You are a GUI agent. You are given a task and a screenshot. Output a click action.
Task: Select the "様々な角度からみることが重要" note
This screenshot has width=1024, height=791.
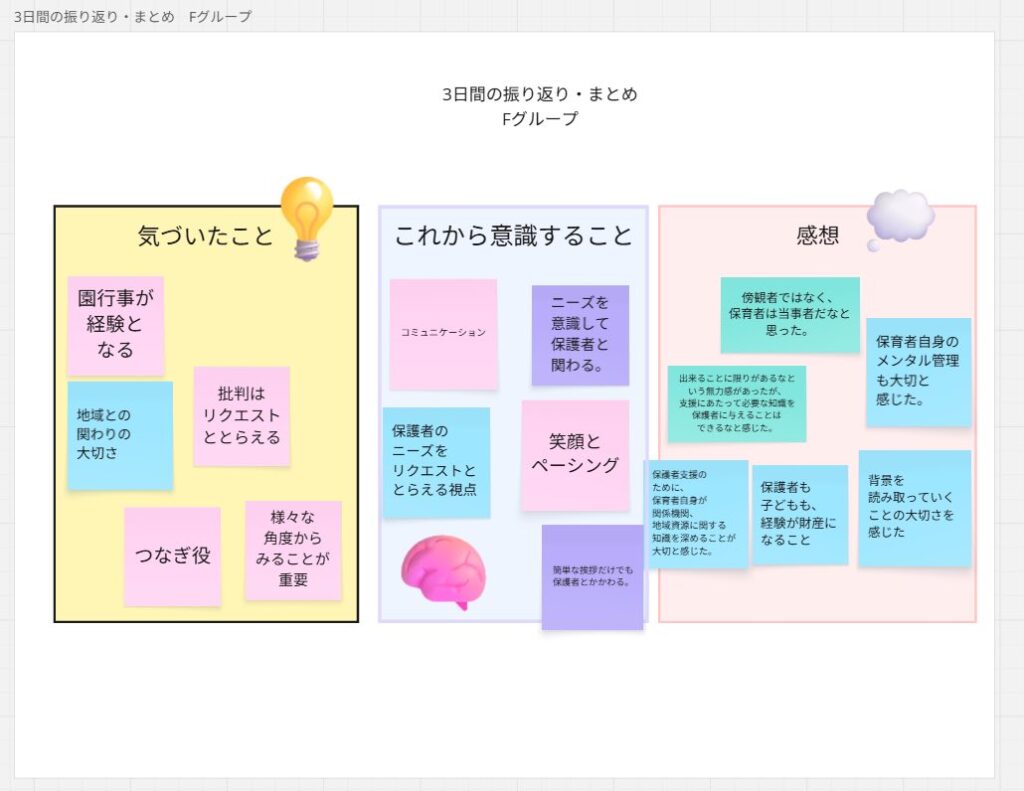click(x=292, y=550)
